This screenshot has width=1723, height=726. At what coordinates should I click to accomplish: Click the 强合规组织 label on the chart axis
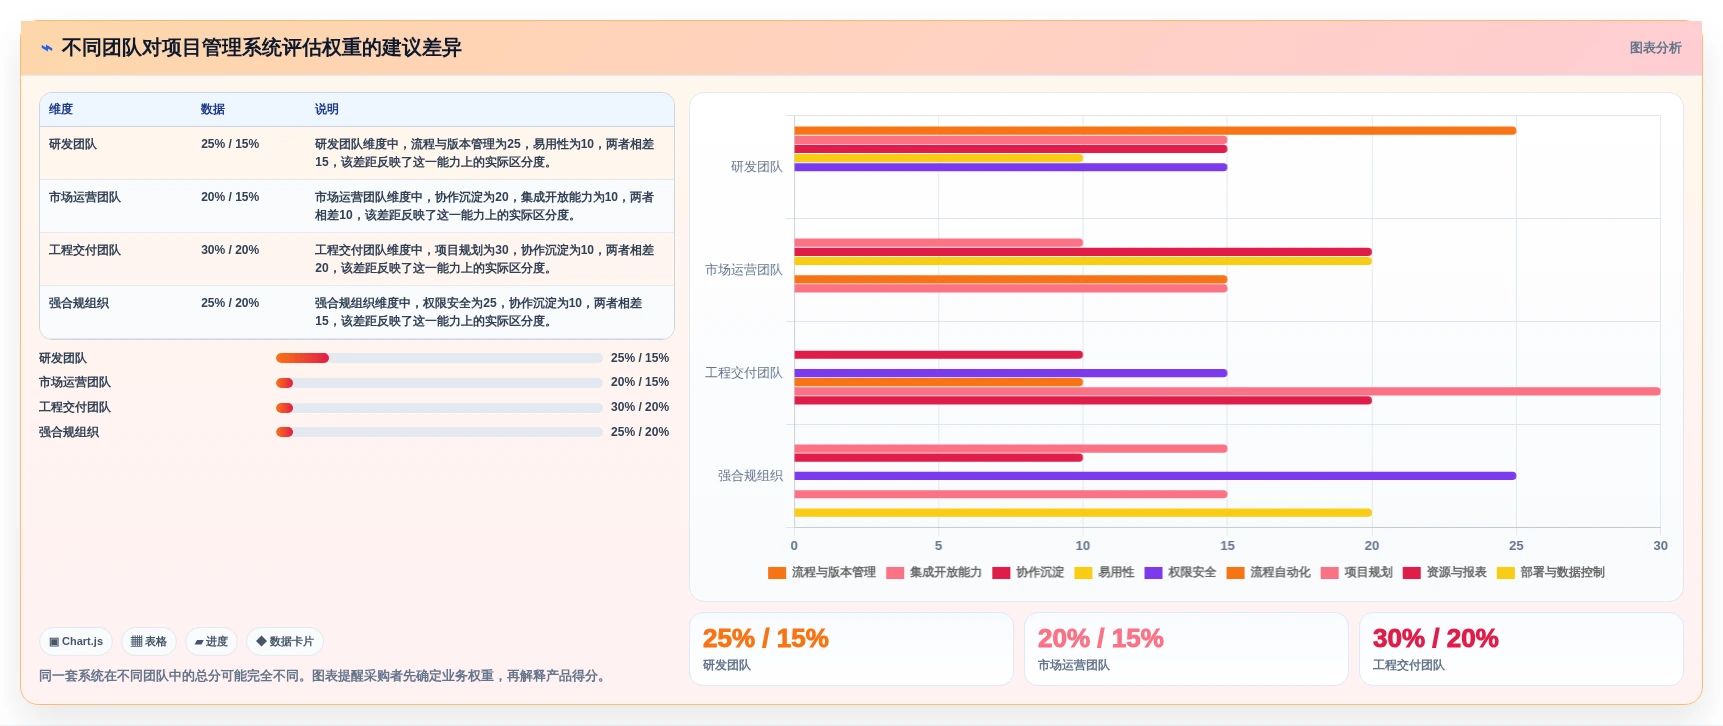750,476
